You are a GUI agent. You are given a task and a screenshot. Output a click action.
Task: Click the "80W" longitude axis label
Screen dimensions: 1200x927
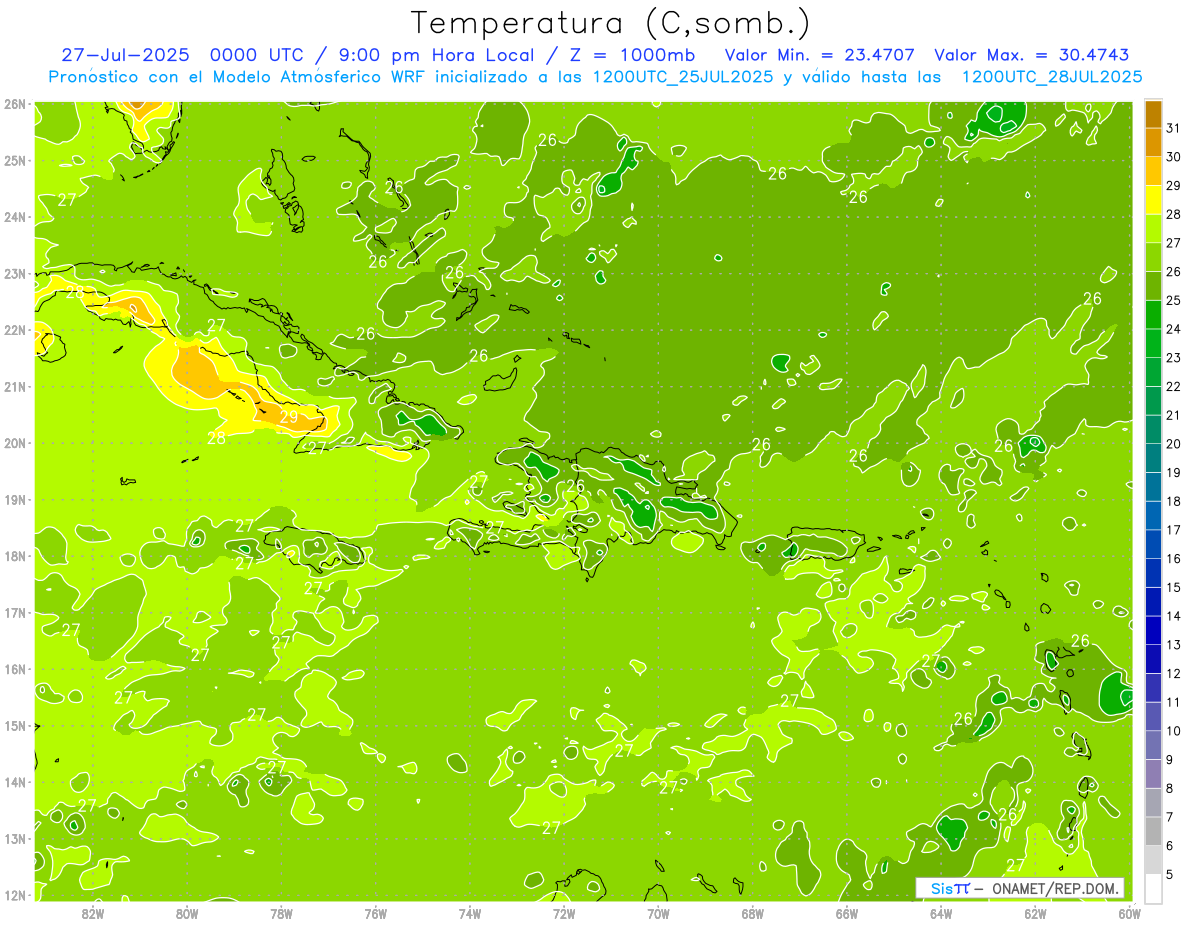point(187,912)
